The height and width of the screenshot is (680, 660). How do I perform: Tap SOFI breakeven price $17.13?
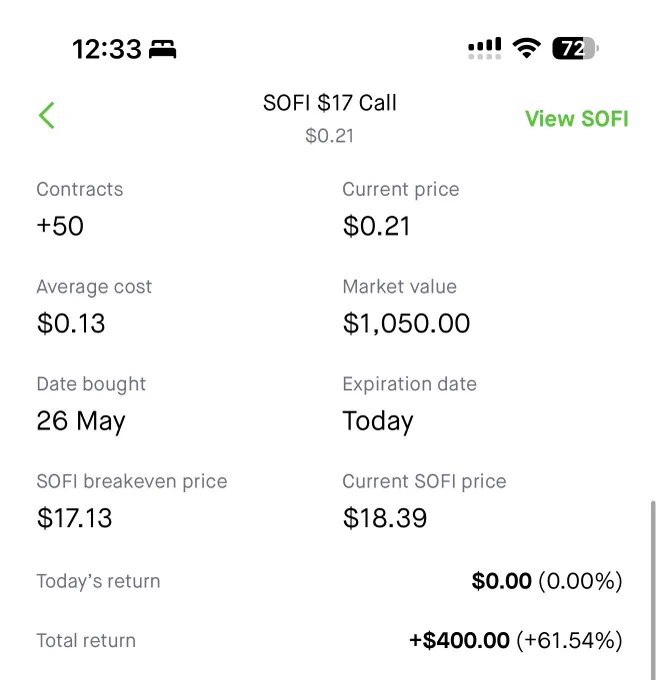tap(75, 518)
